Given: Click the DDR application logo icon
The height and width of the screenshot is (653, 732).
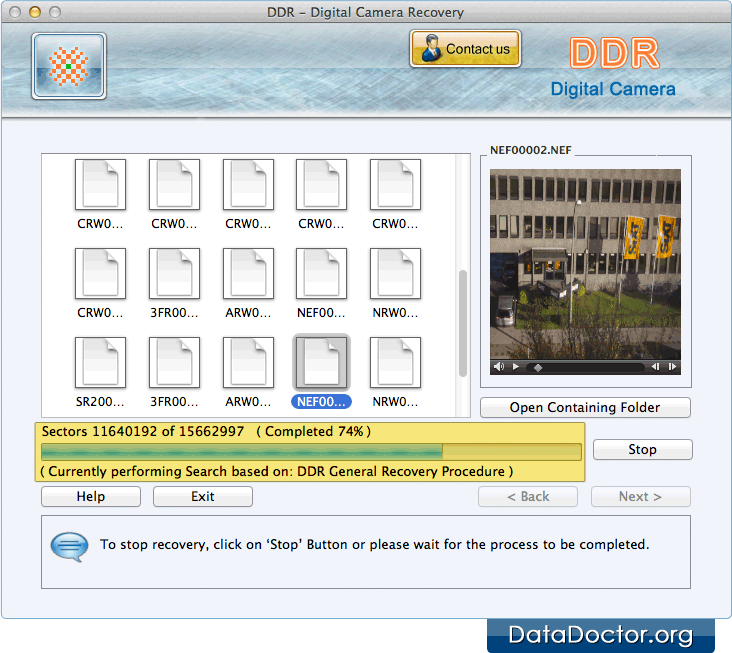Looking at the screenshot, I should pos(69,66).
